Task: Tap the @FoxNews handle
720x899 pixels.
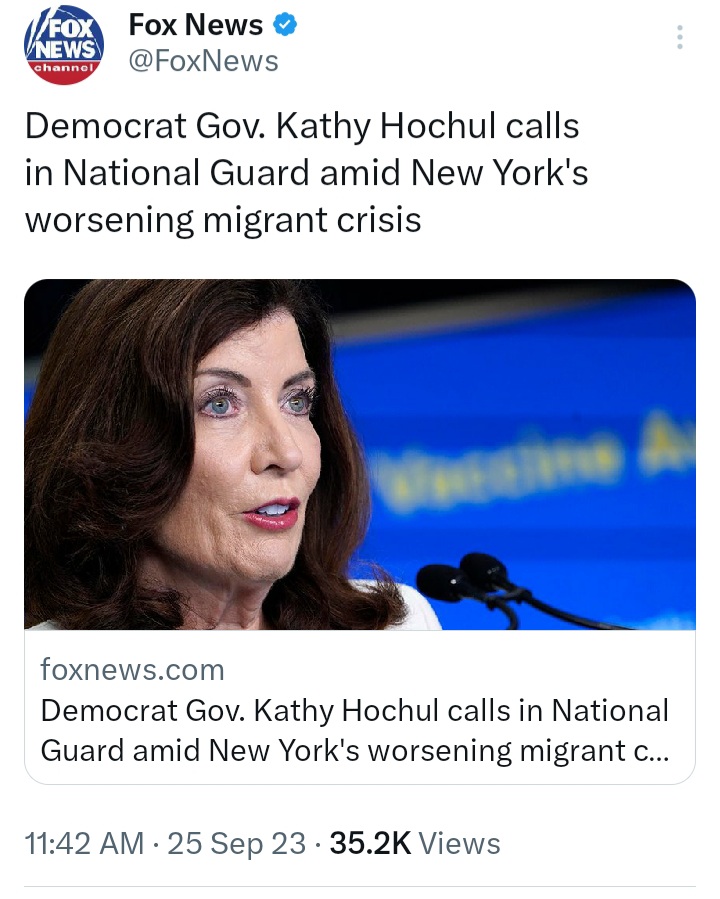Action: pos(204,61)
